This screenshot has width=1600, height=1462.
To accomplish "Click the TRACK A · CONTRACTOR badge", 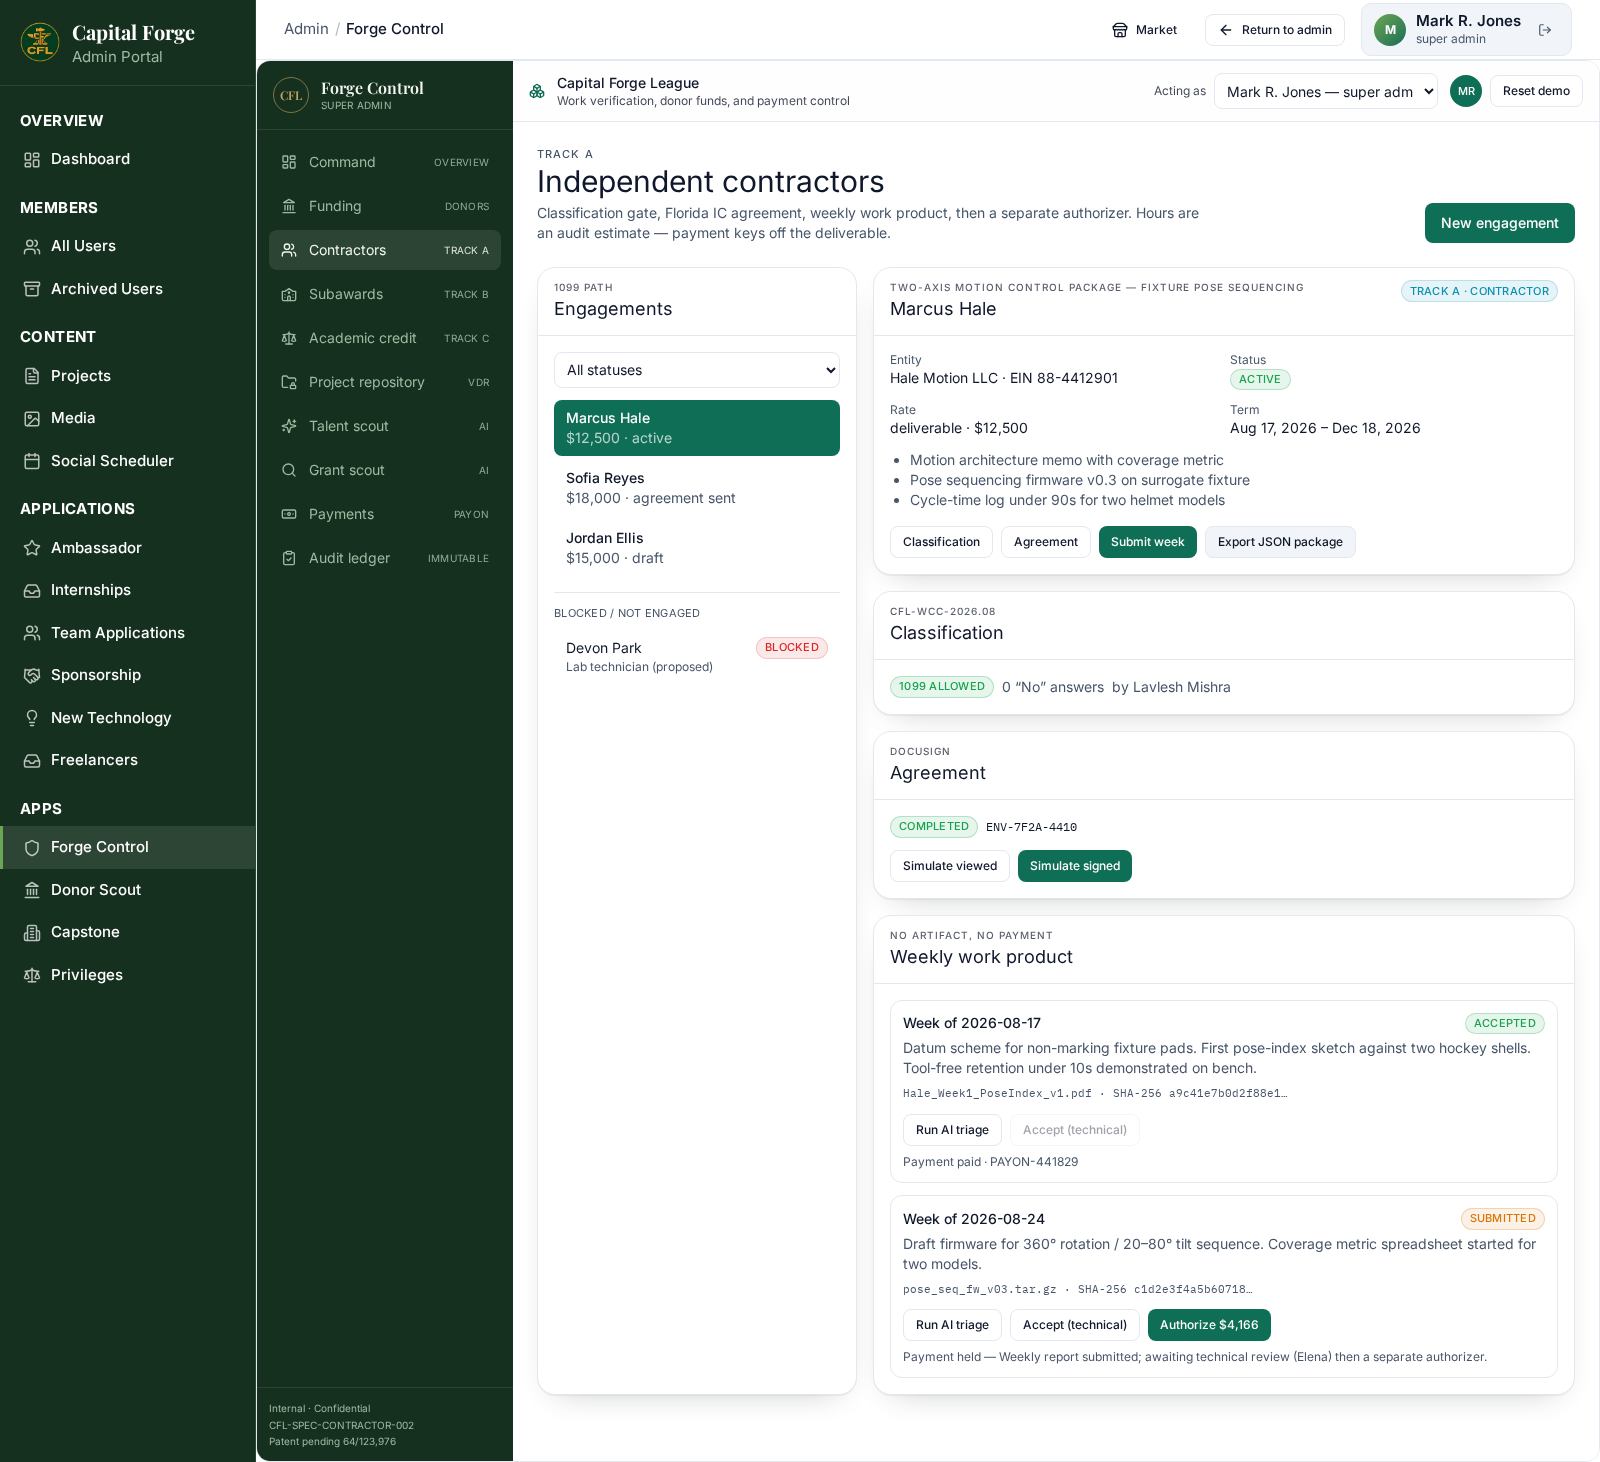I will [x=1479, y=291].
